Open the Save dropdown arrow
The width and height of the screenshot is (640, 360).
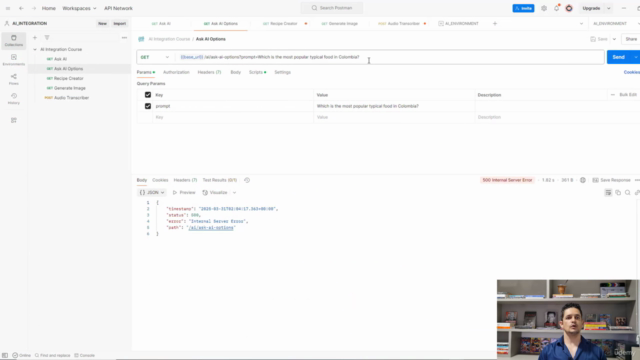point(614,39)
